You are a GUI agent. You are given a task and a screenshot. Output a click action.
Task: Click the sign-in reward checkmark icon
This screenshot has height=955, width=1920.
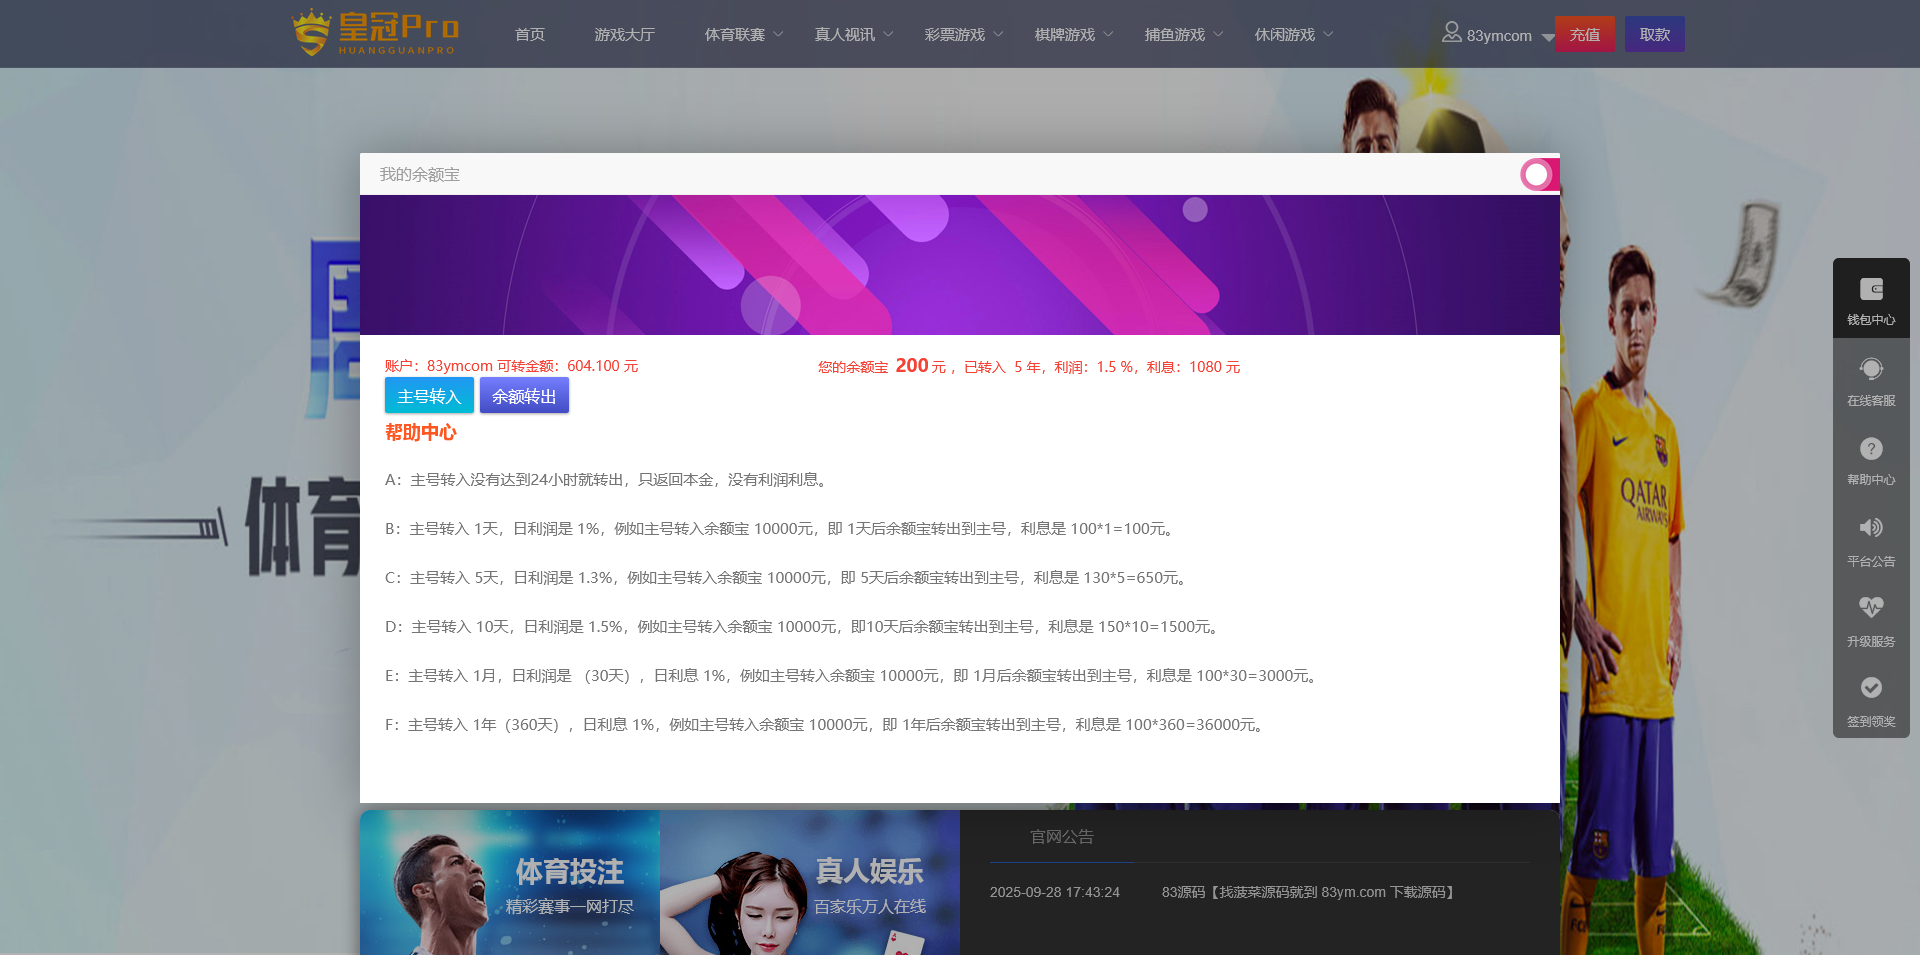tap(1871, 688)
